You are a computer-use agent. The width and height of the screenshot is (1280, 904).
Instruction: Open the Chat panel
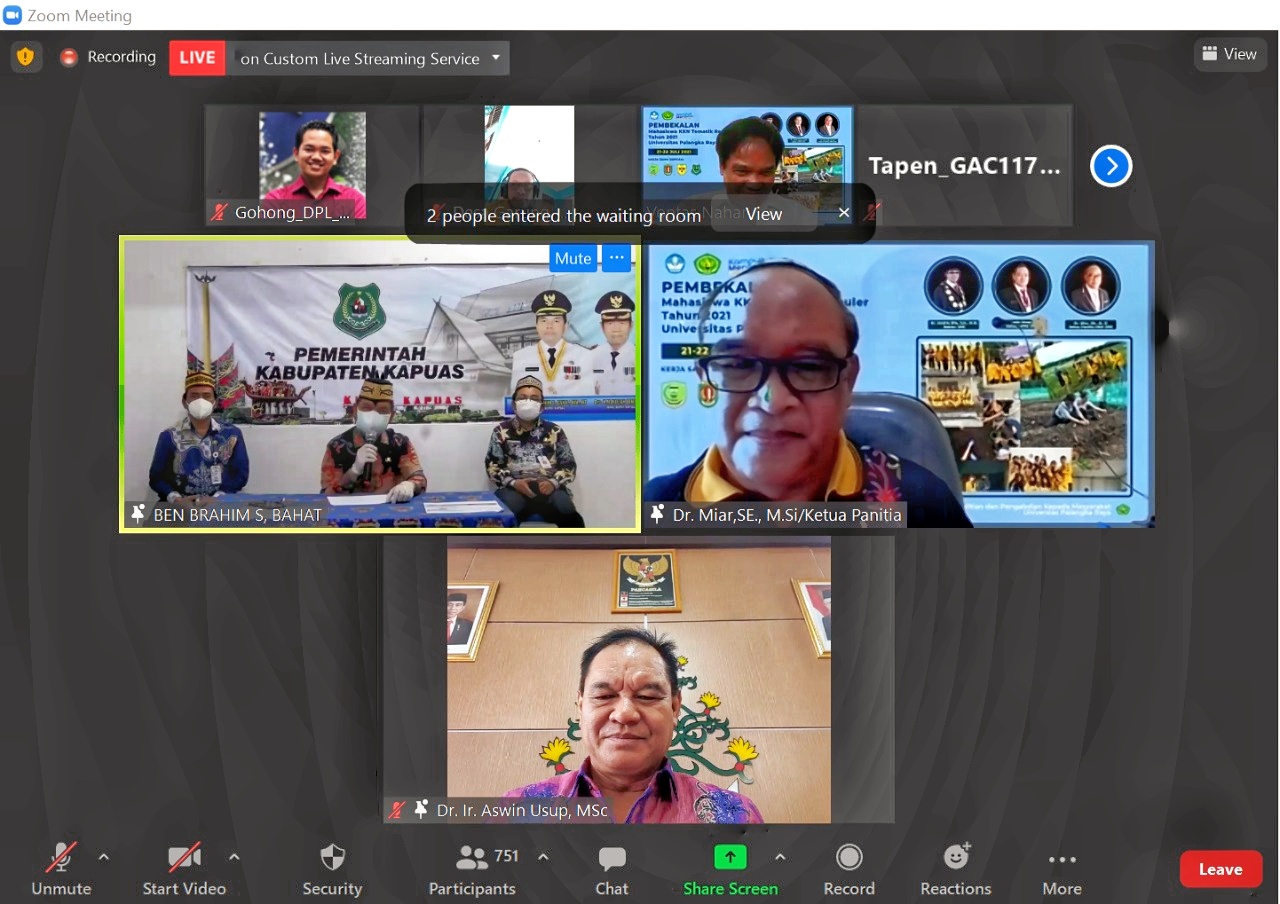point(611,859)
